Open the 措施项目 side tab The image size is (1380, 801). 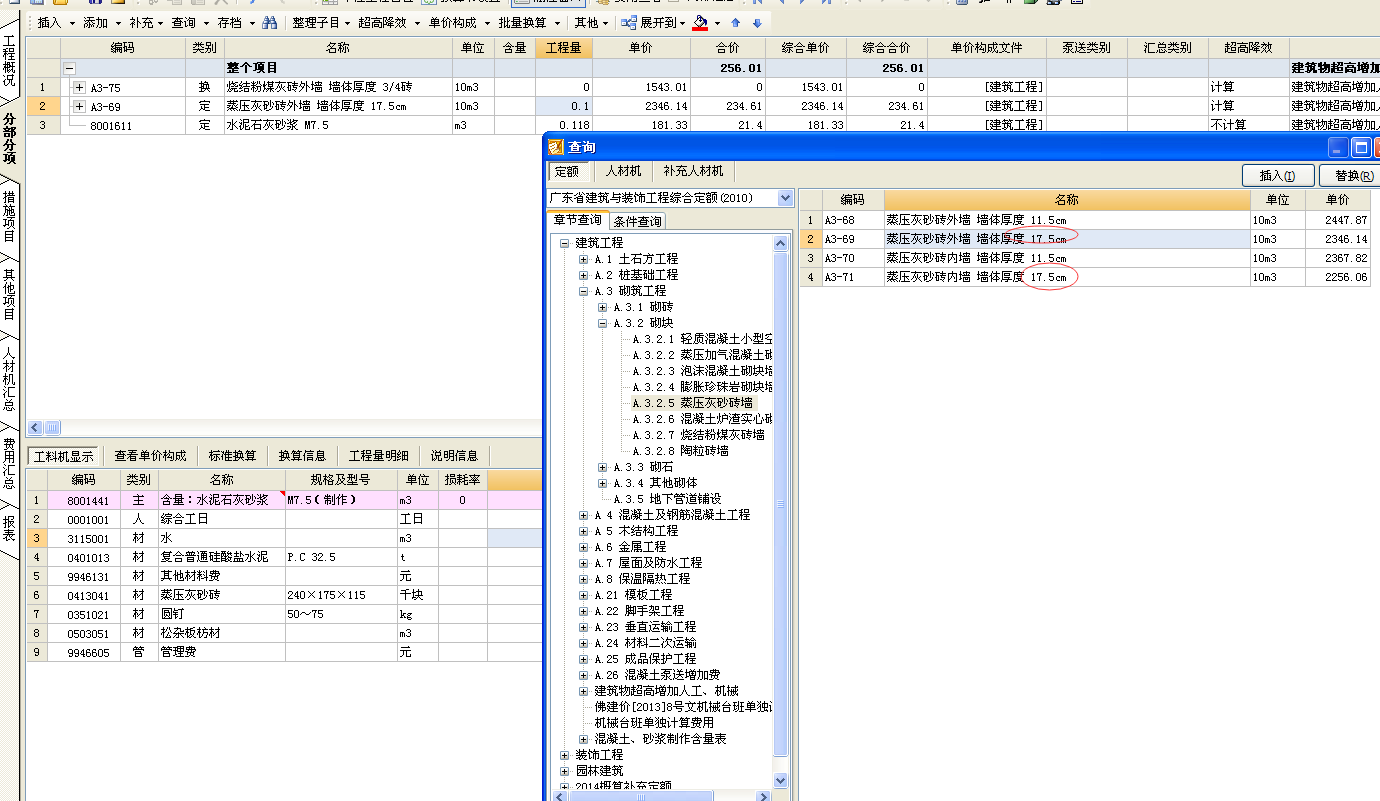(x=9, y=216)
